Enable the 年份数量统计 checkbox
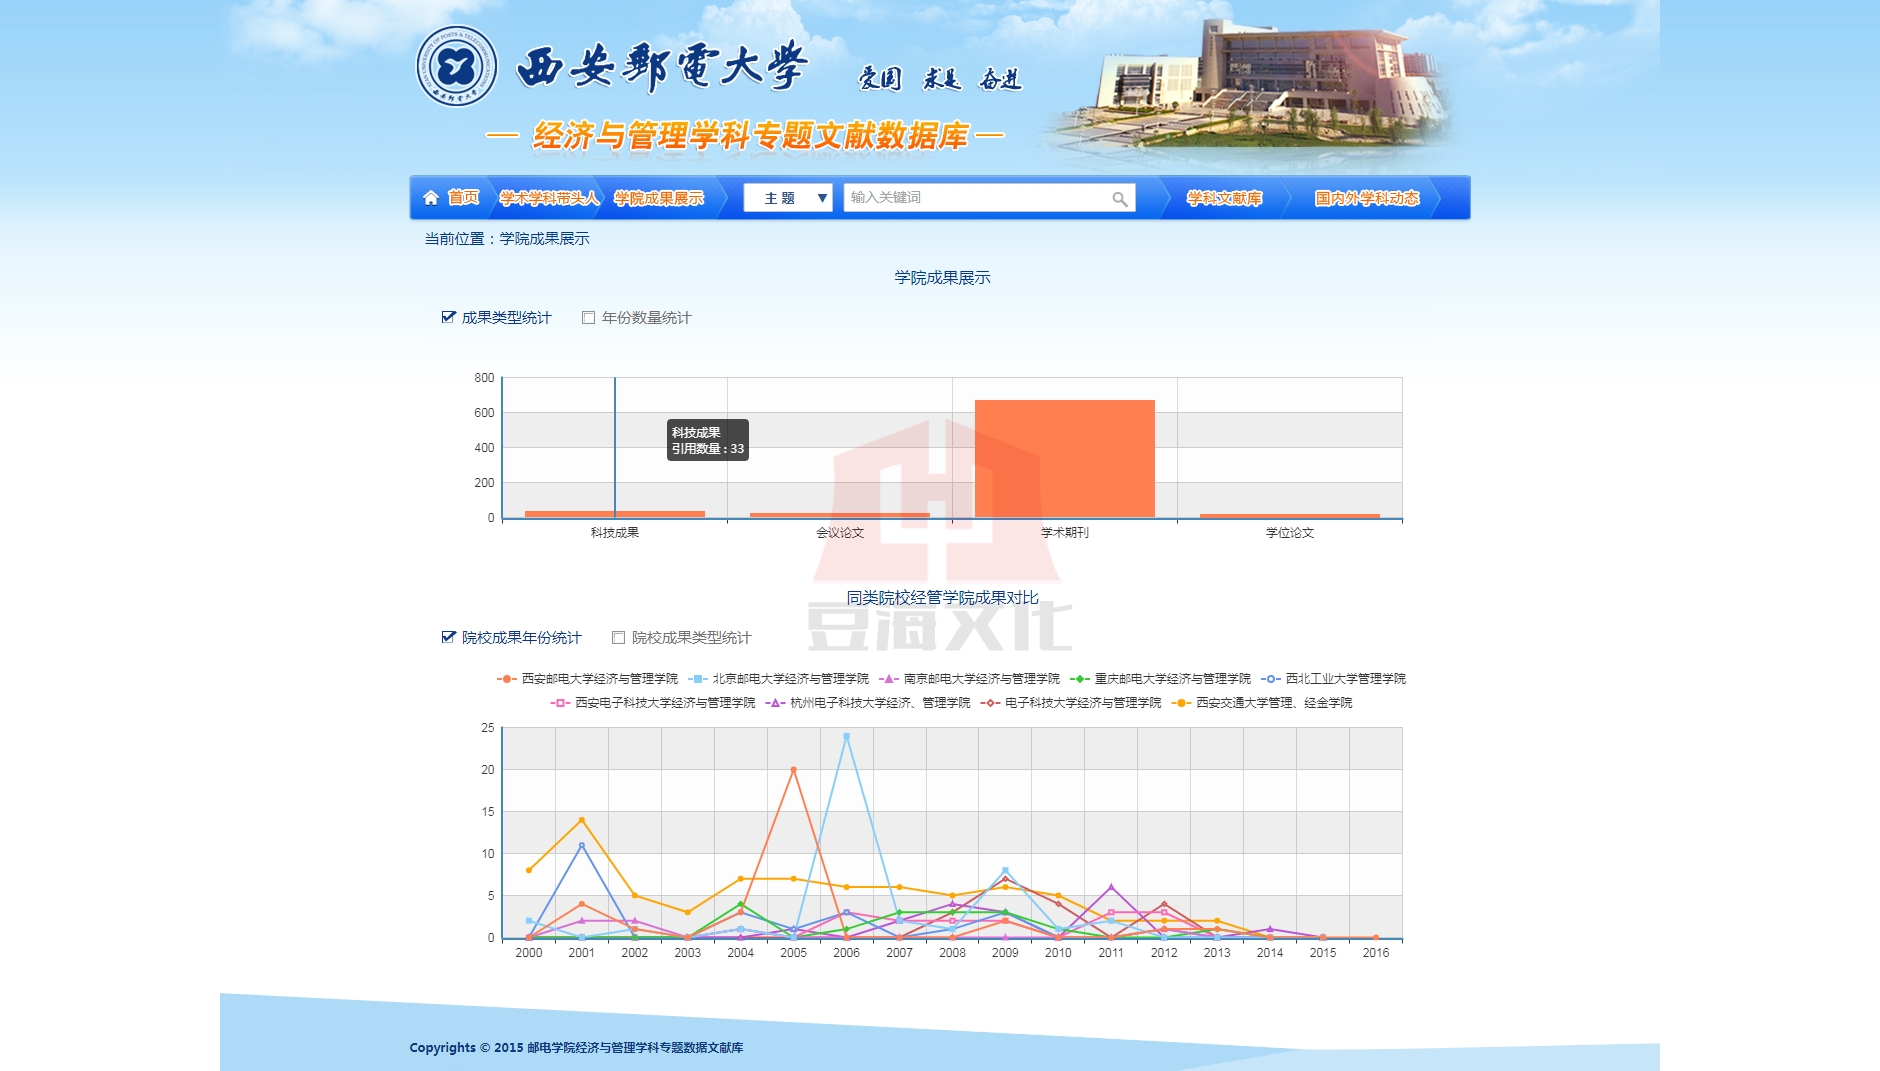The image size is (1880, 1071). 589,318
